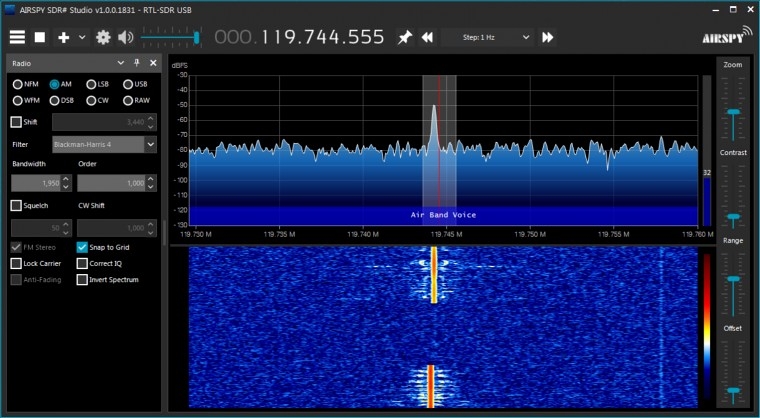Click the lower waterfall signal trace
760x418 pixels.
pos(430,386)
